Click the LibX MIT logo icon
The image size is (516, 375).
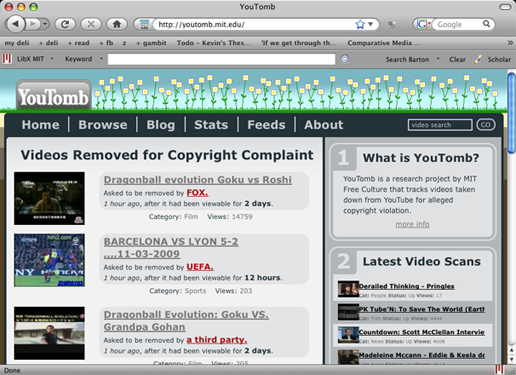7,59
